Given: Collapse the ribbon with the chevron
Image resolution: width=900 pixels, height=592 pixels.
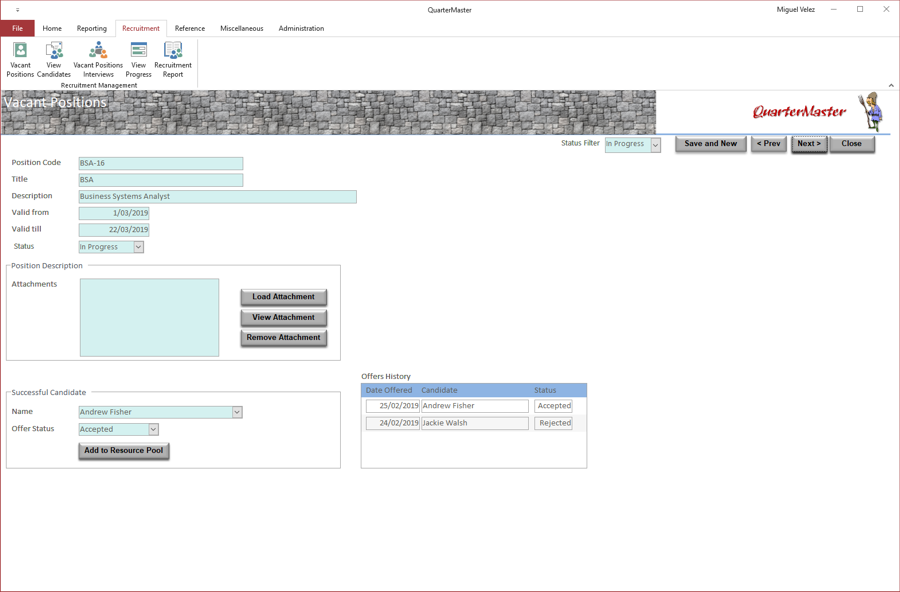Looking at the screenshot, I should (891, 85).
